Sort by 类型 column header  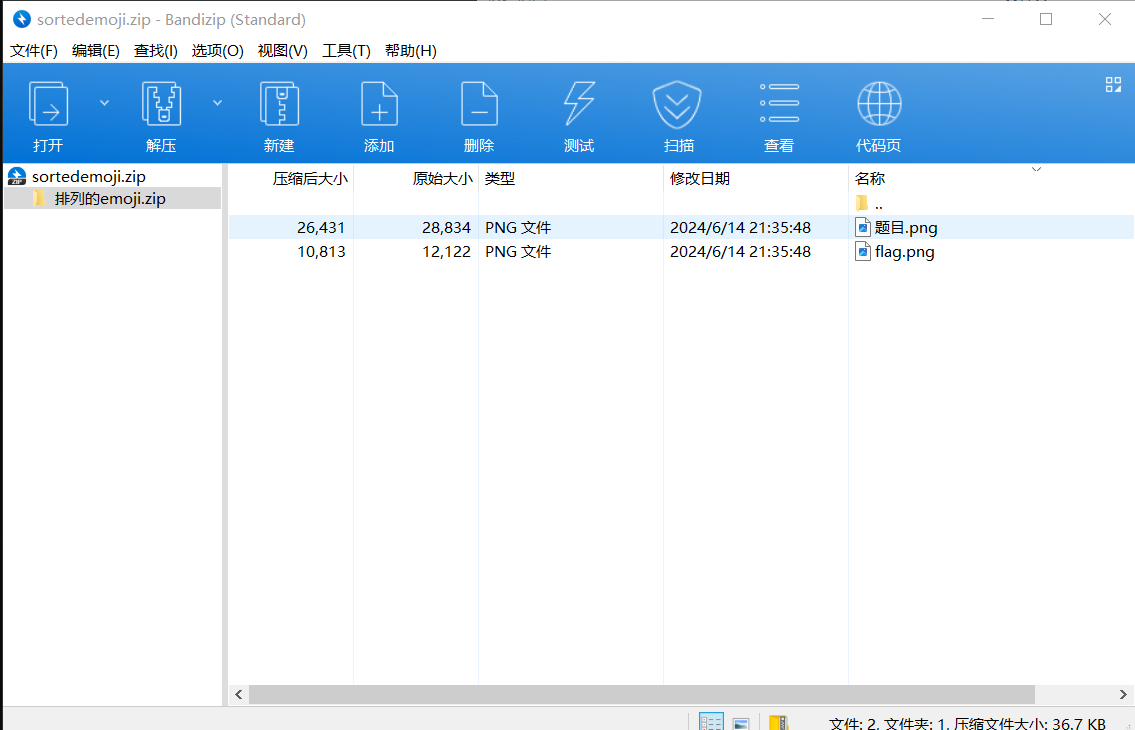tap(499, 178)
